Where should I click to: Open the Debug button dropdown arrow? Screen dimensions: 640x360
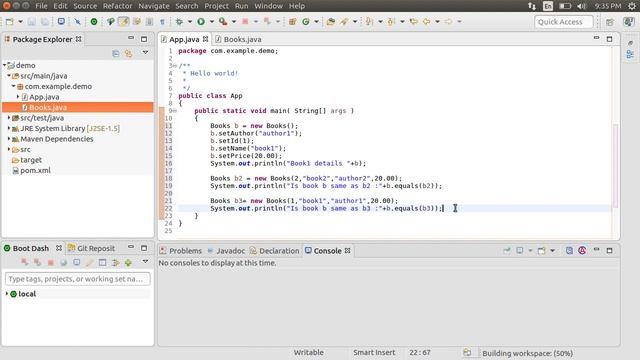[x=190, y=22]
